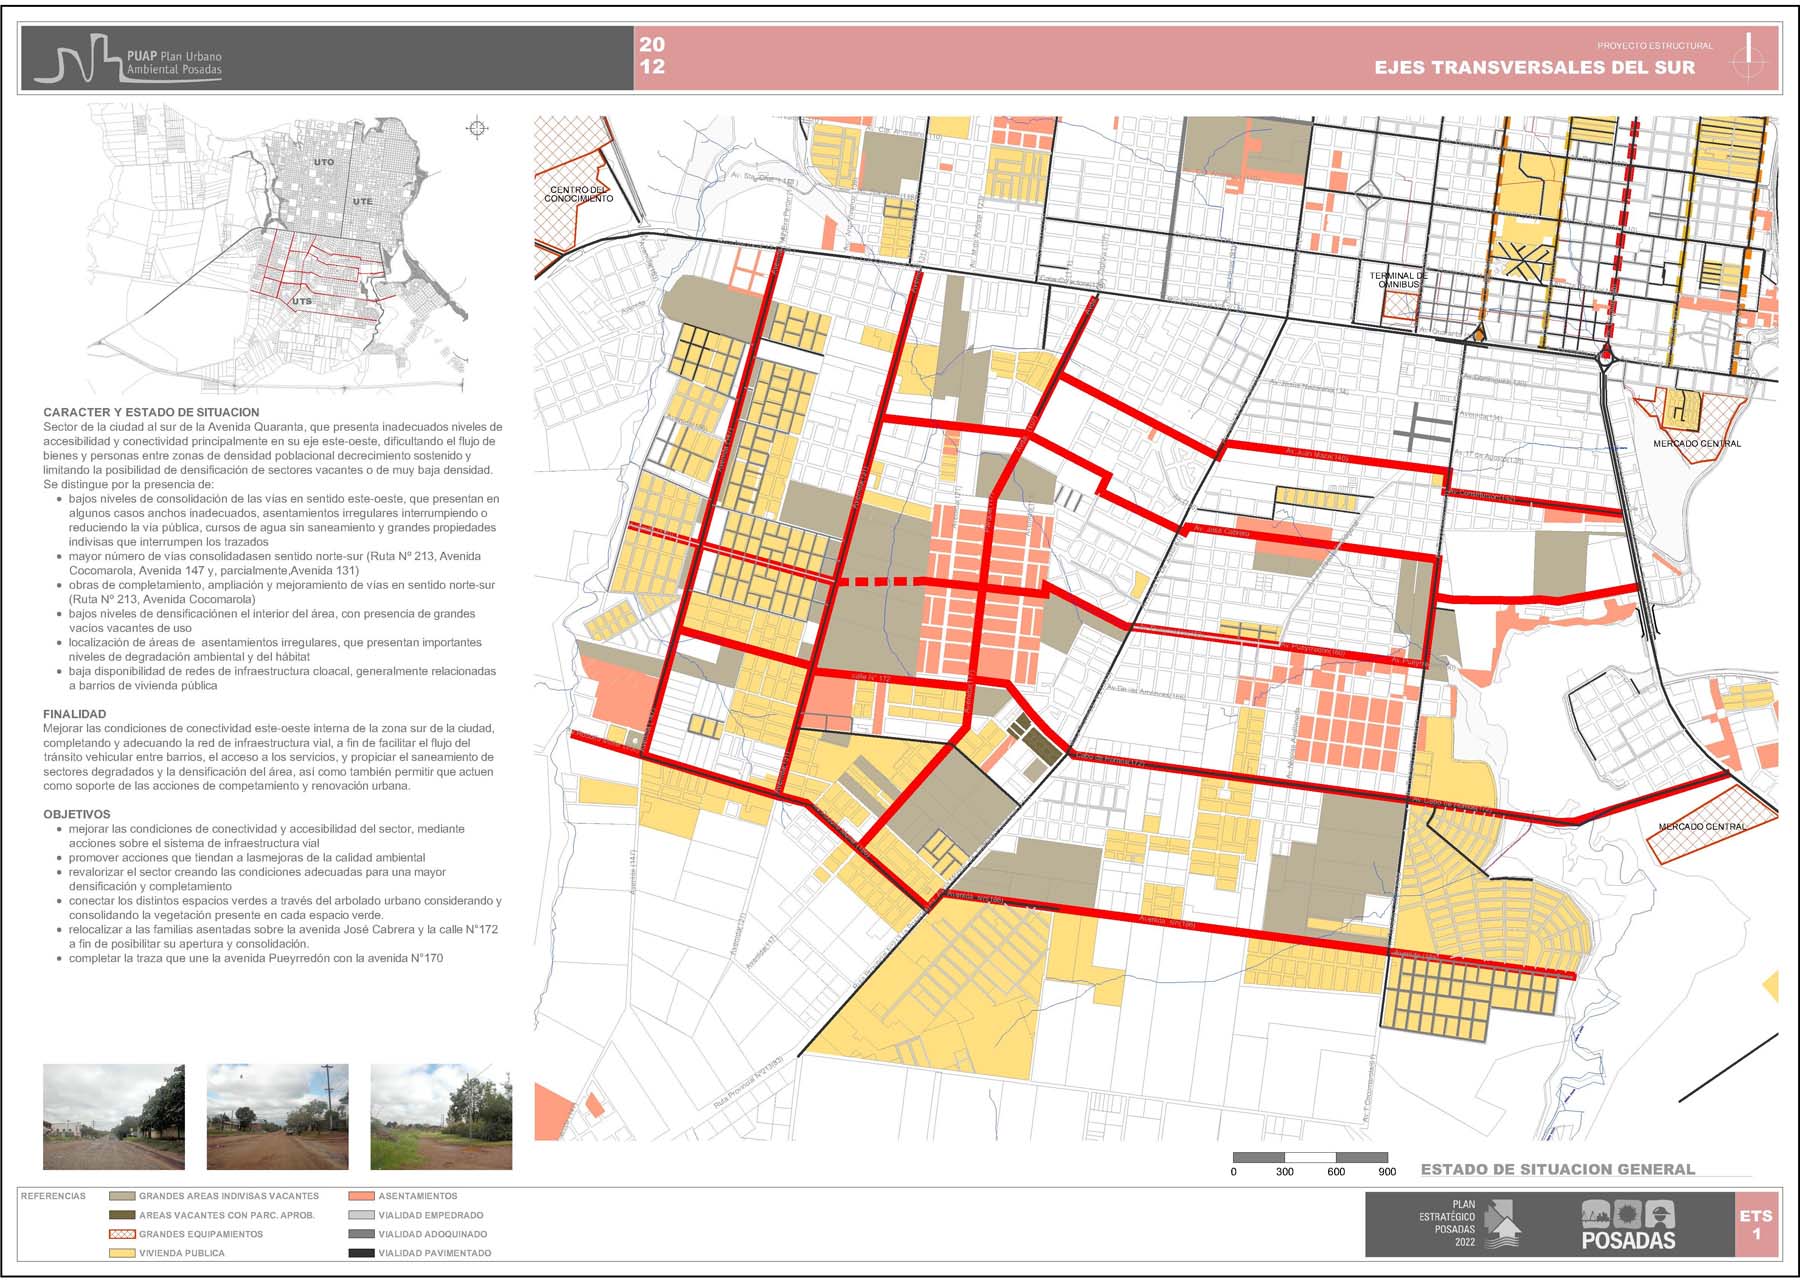The height and width of the screenshot is (1282, 1800).
Task: Click the UTE label on inset map
Action: 362,202
